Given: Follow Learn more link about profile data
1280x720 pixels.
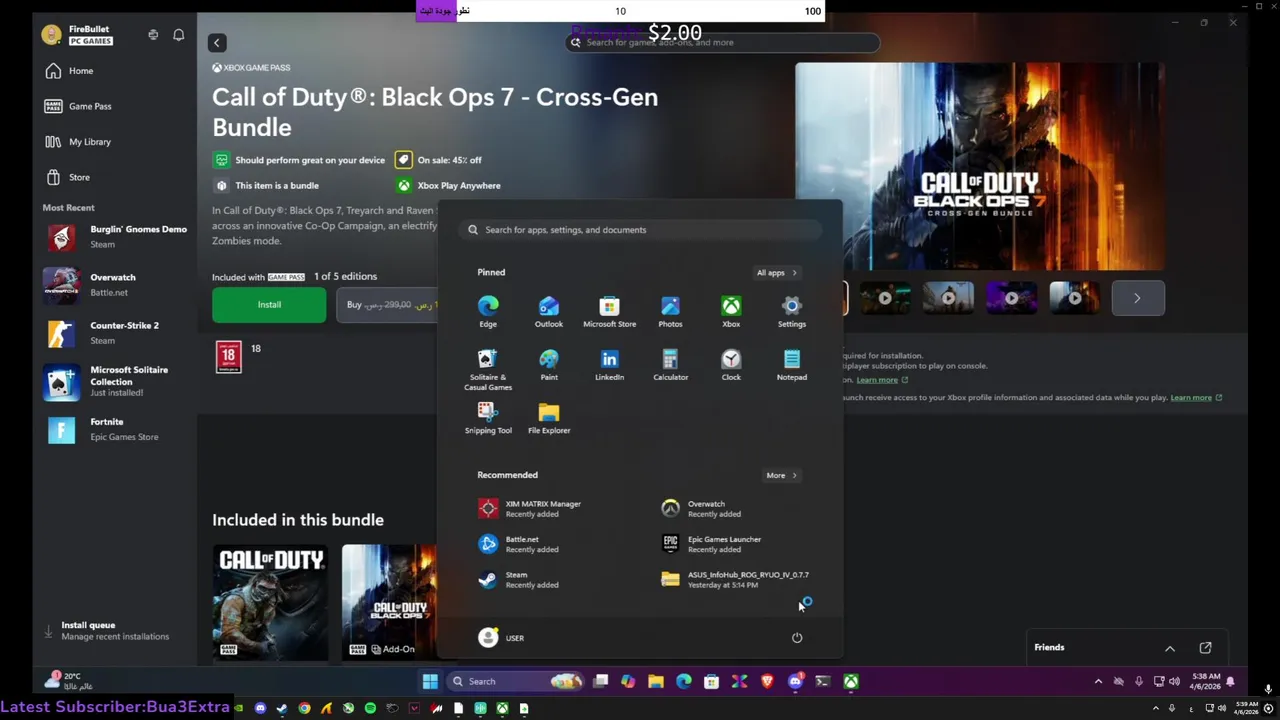Looking at the screenshot, I should 1196,398.
